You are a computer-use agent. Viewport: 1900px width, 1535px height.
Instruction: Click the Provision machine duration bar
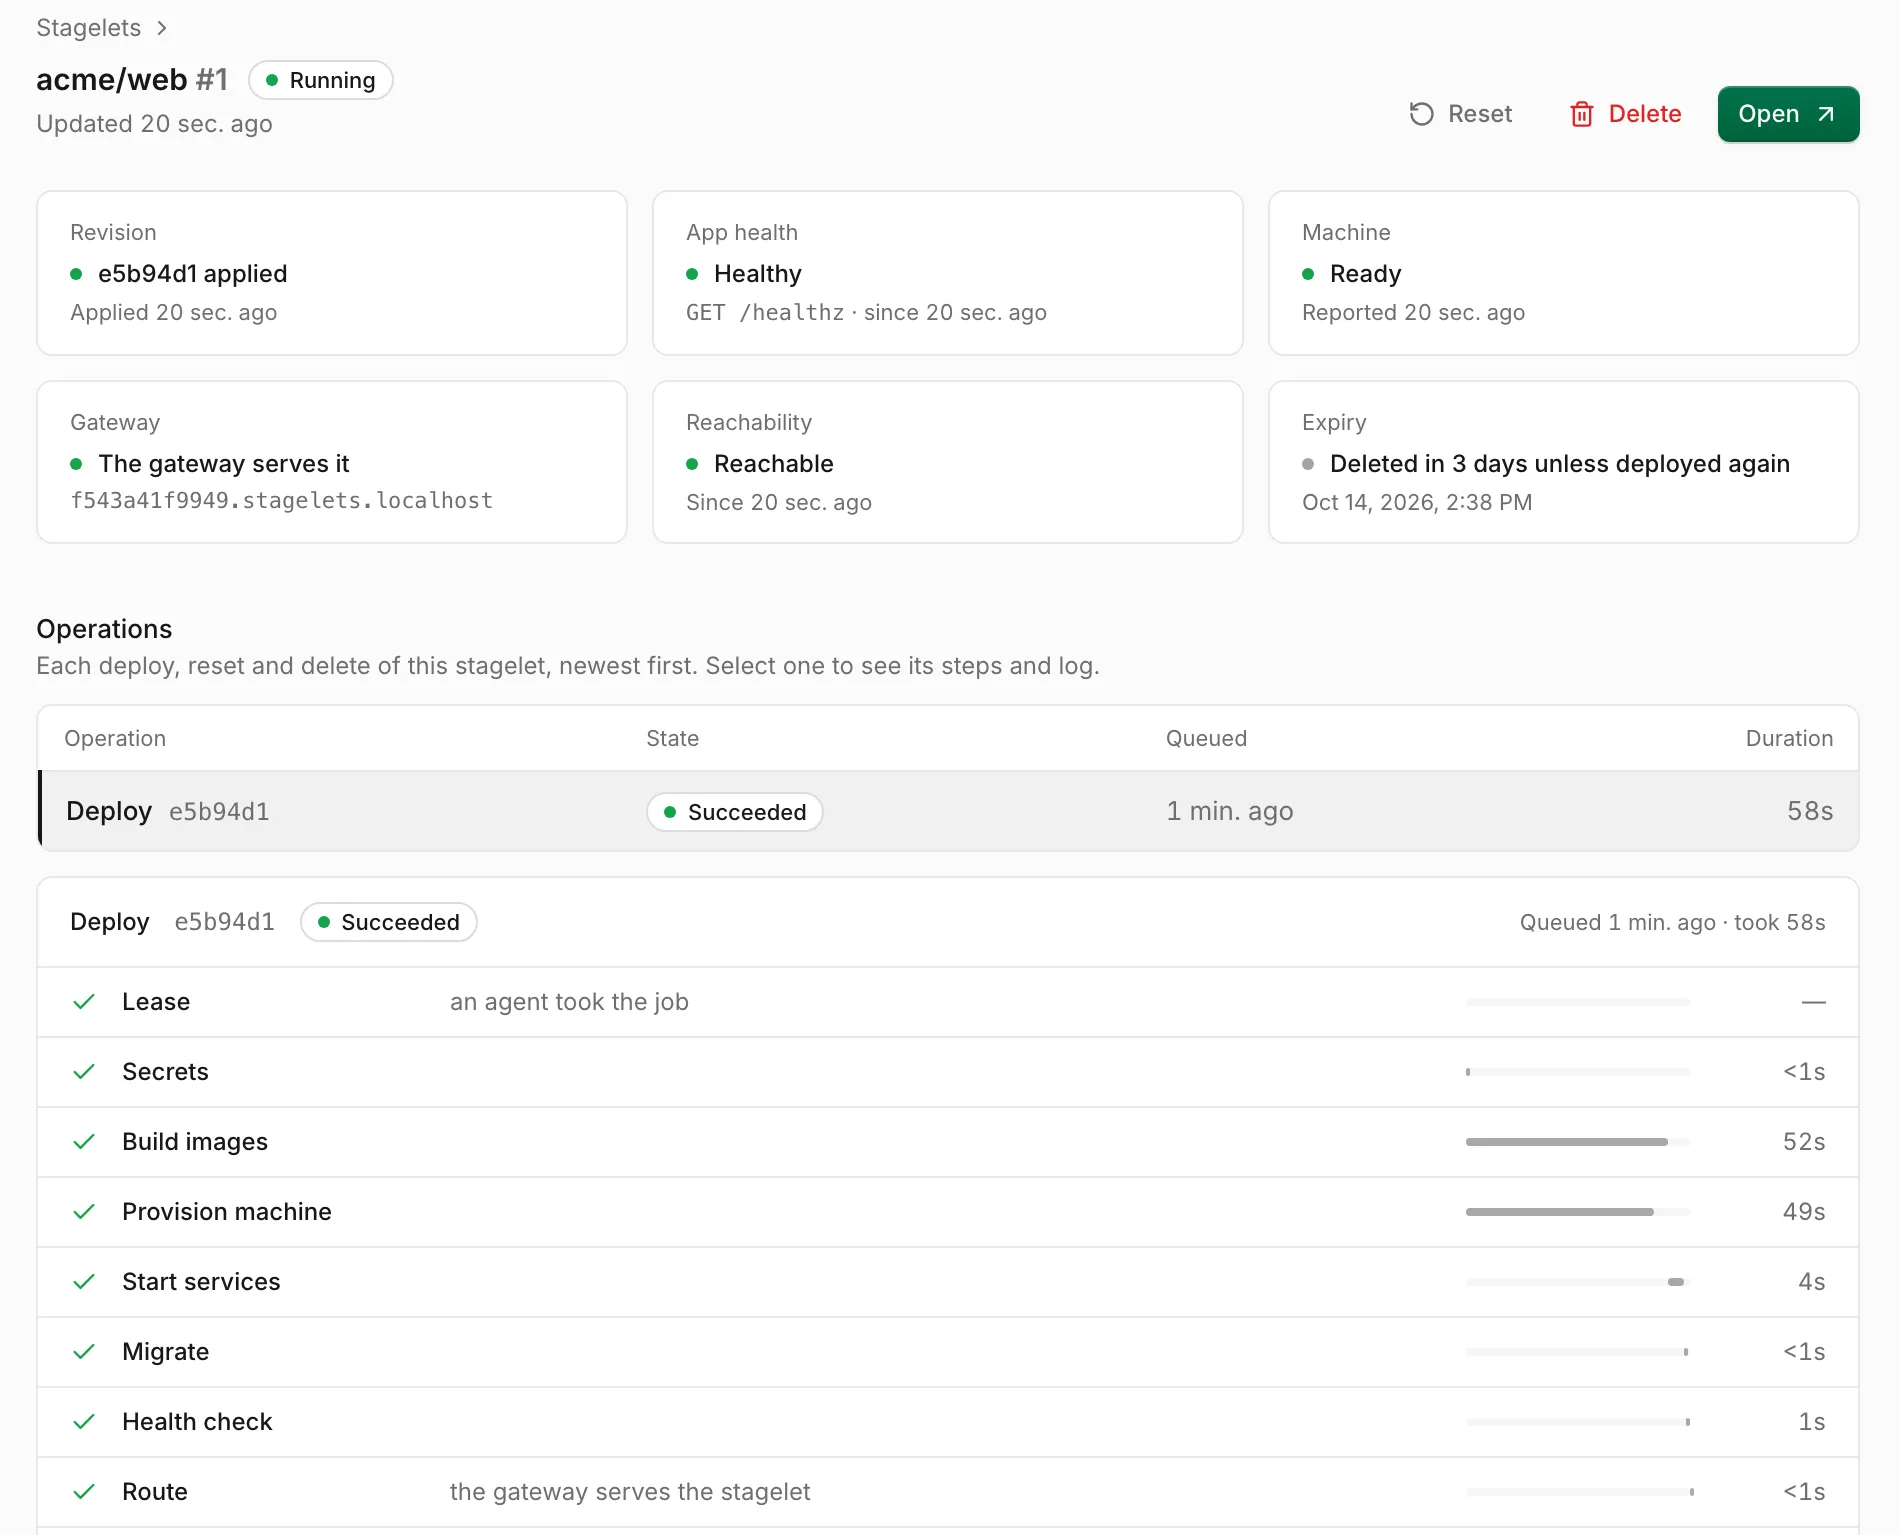(1578, 1212)
